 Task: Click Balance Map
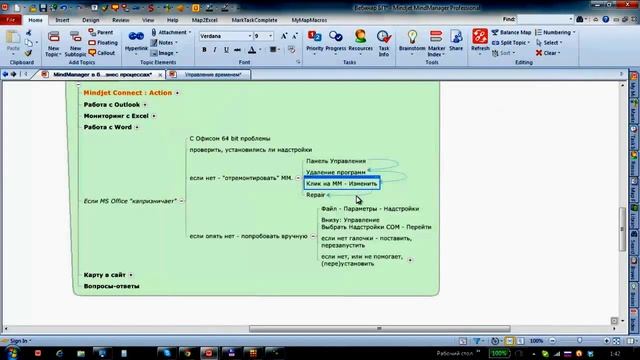[x=511, y=32]
